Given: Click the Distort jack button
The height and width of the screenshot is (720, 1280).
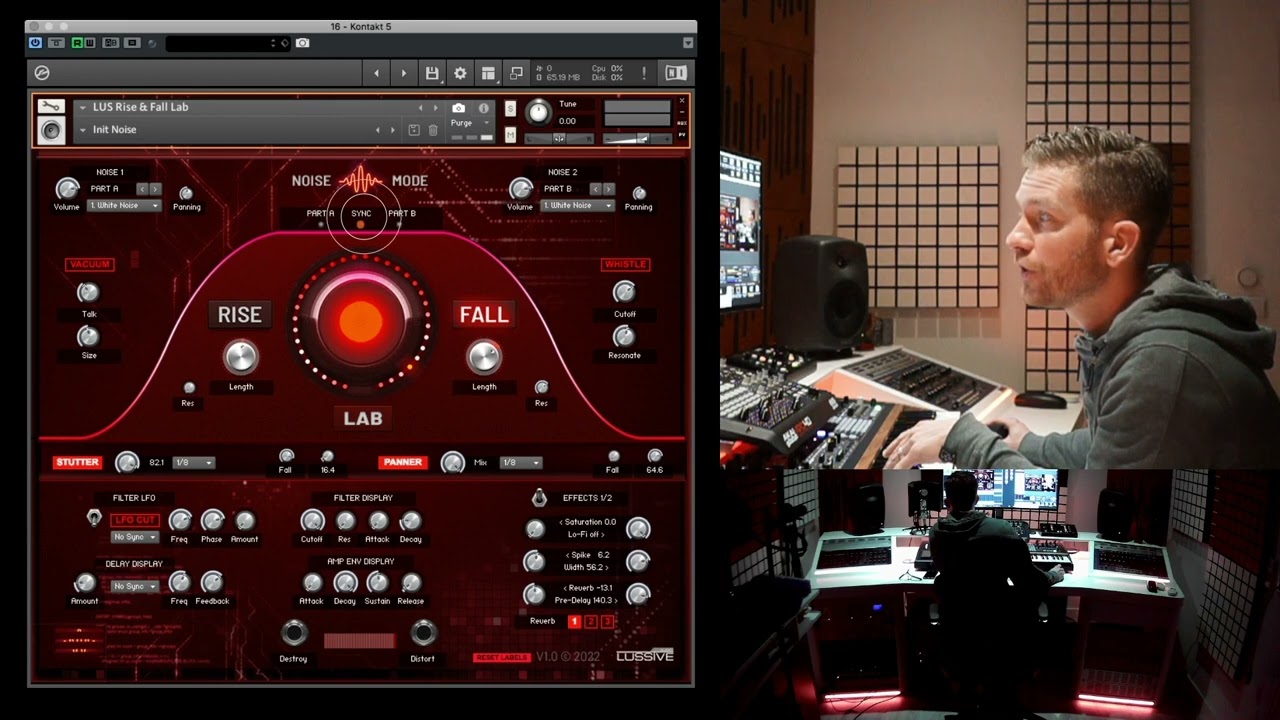Looking at the screenshot, I should click(423, 632).
